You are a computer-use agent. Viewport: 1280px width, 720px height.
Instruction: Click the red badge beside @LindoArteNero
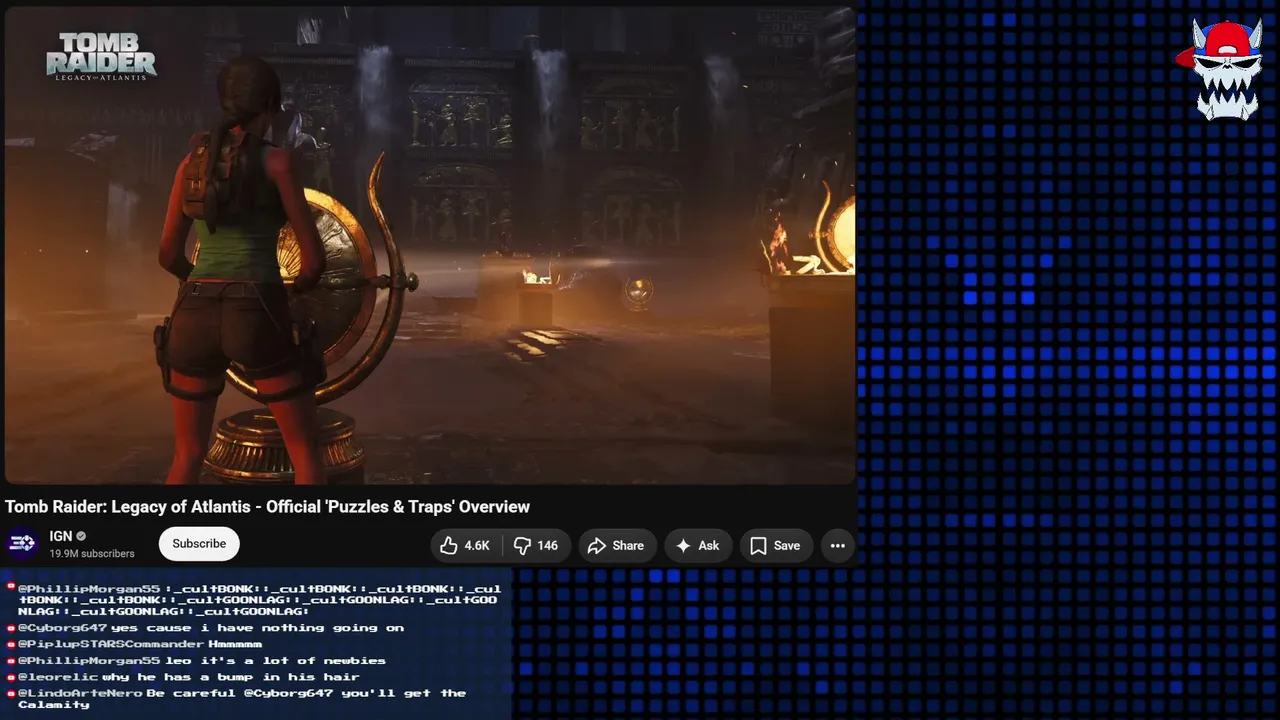click(11, 693)
